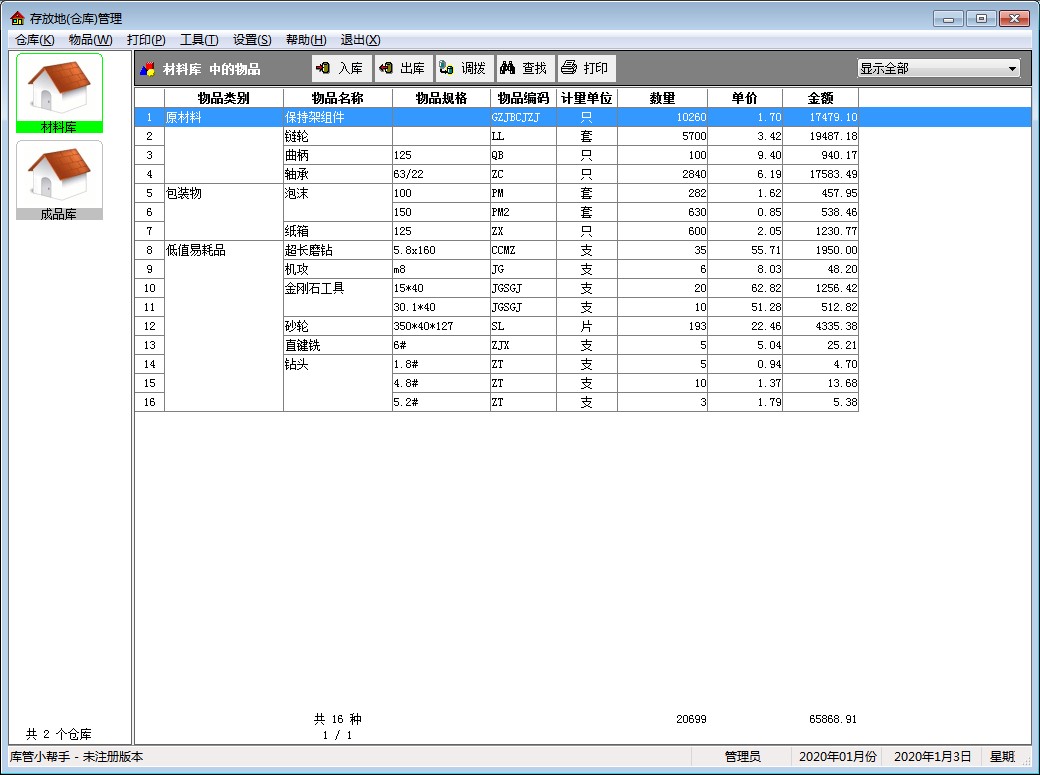Select the 包装物 category cell
Viewport: 1040px width, 775px height.
(223, 193)
